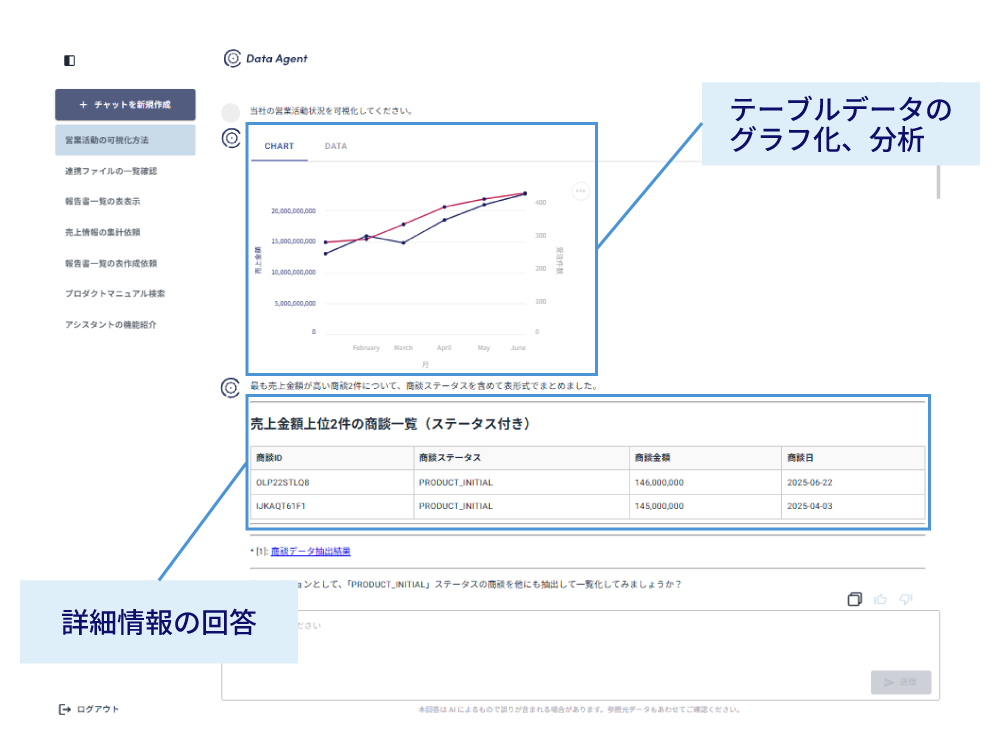Open the chart options ellipsis menu
The width and height of the screenshot is (1000, 755).
580,190
